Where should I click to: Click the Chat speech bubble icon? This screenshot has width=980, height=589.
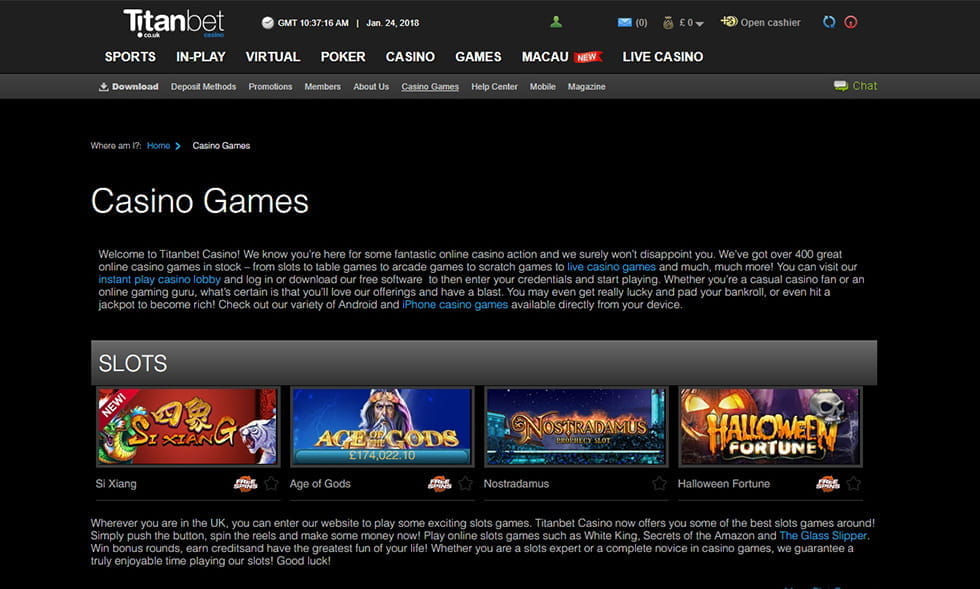[x=841, y=86]
